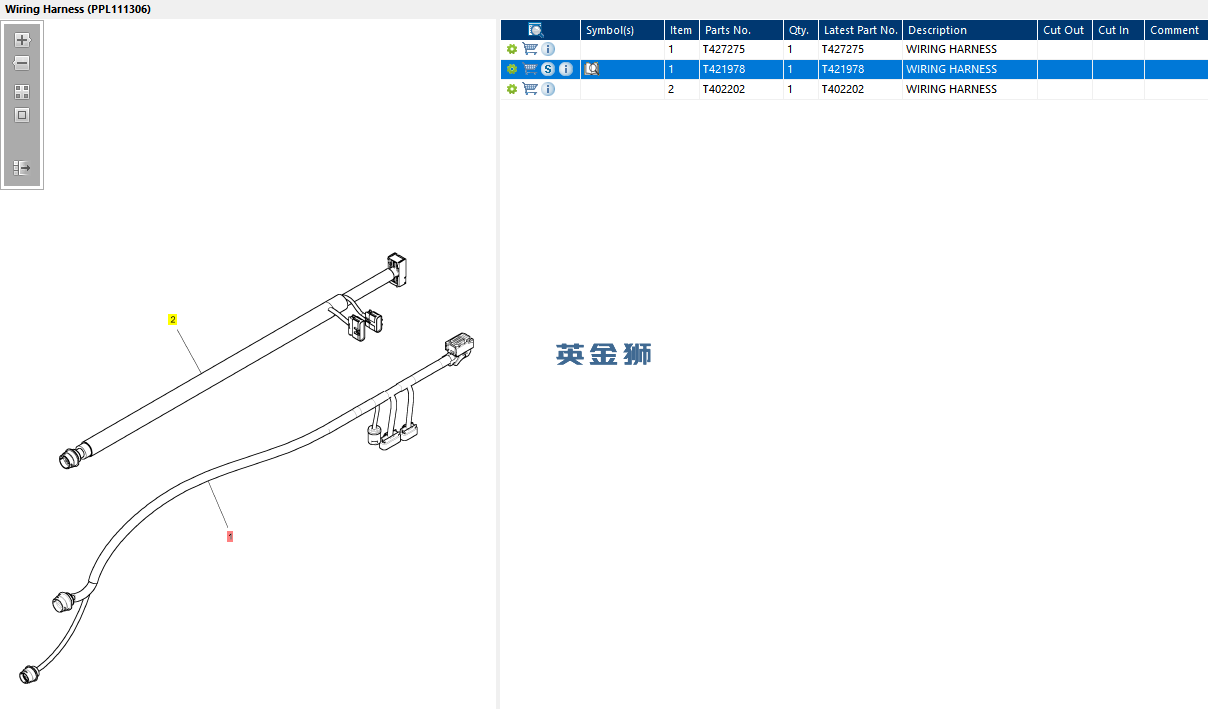This screenshot has height=709, width=1208.
Task: Click the single-square fit view icon
Action: pyautogui.click(x=22, y=115)
